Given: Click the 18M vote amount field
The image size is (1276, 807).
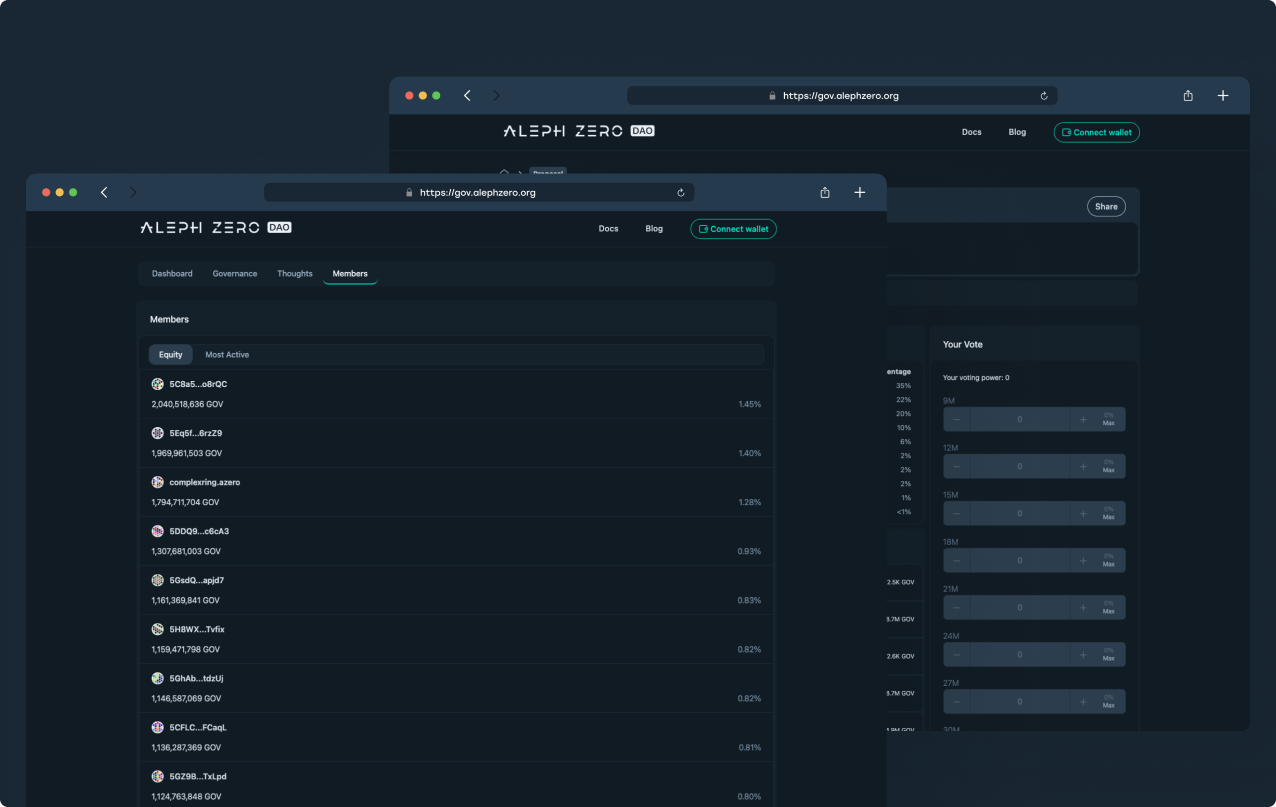Looking at the screenshot, I should coord(1020,560).
